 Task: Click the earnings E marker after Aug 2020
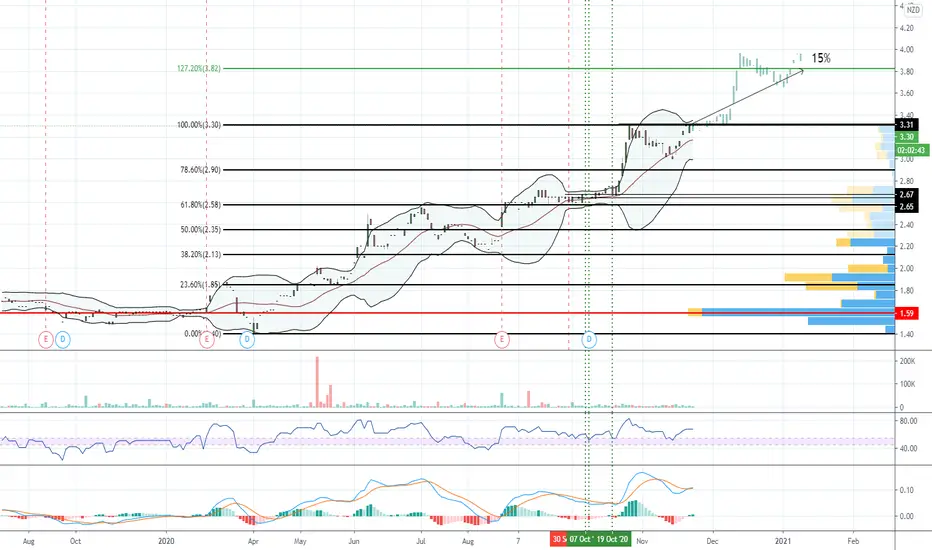(502, 340)
